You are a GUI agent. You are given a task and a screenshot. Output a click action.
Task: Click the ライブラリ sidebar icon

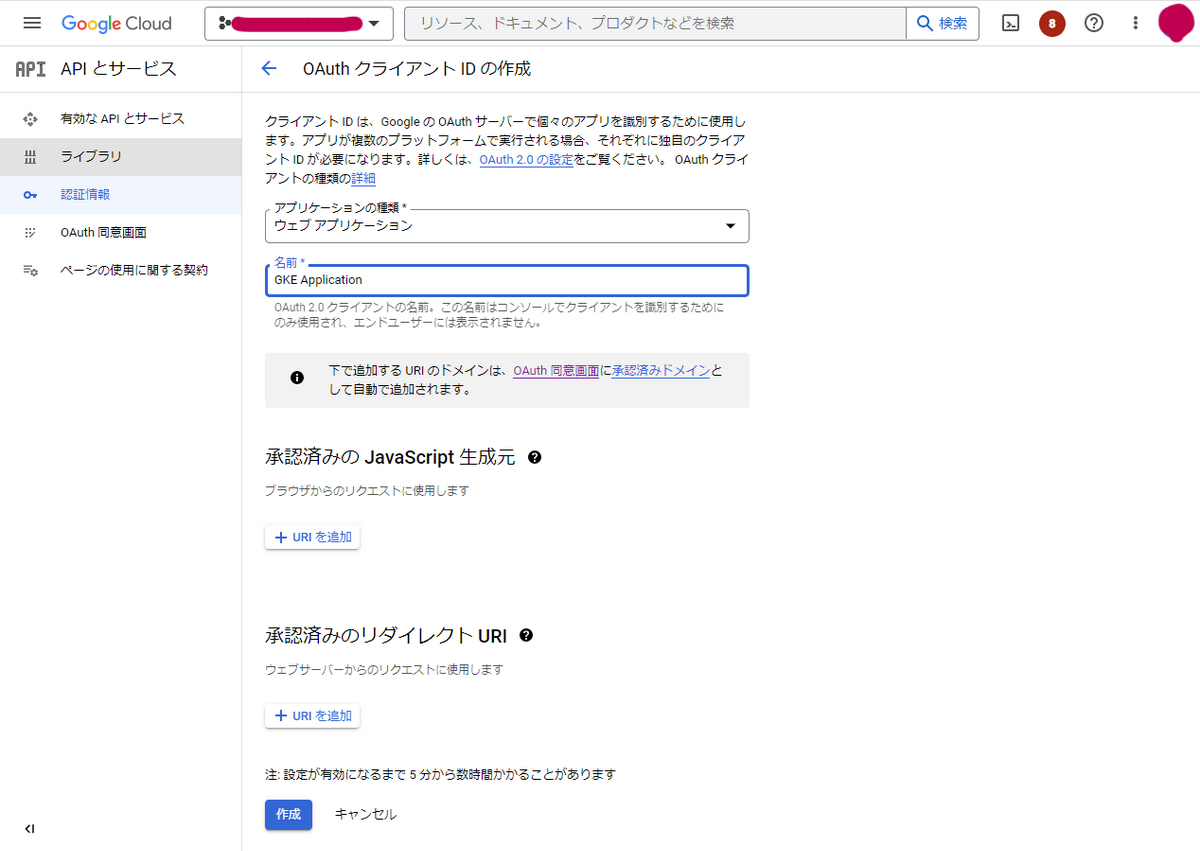30,157
